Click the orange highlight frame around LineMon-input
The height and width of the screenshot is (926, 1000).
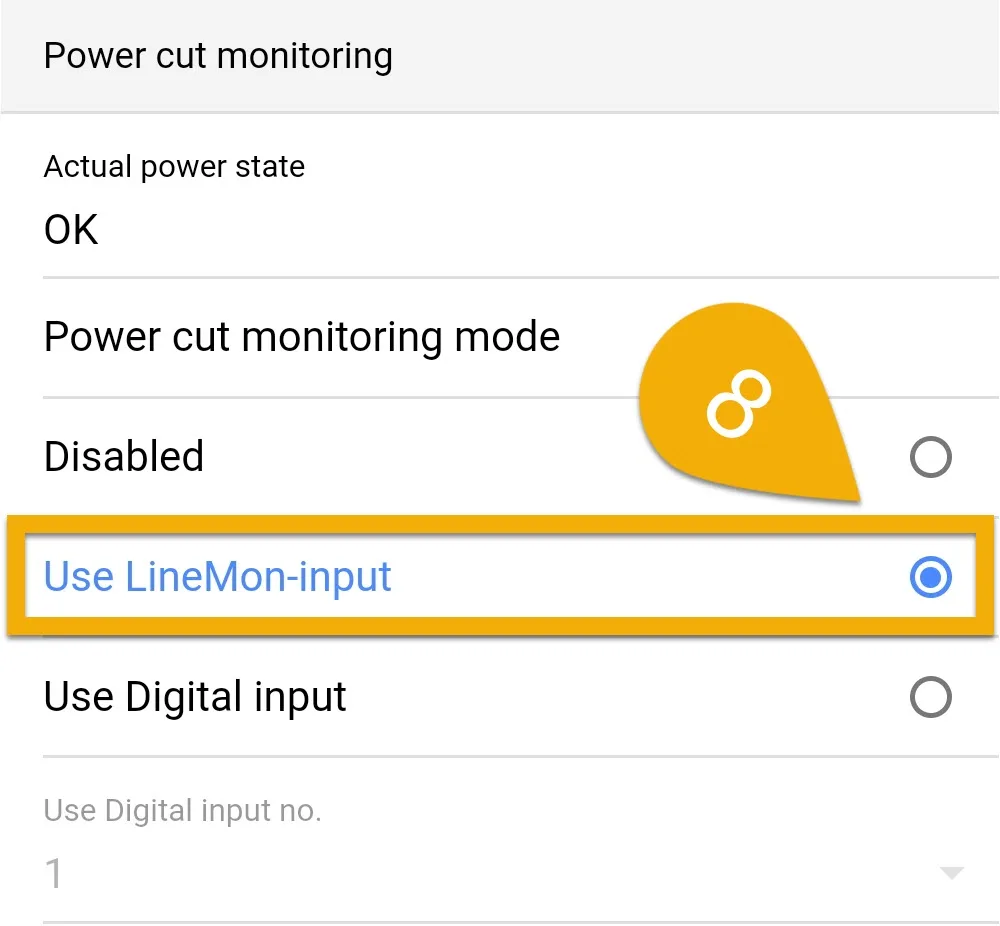pos(501,524)
